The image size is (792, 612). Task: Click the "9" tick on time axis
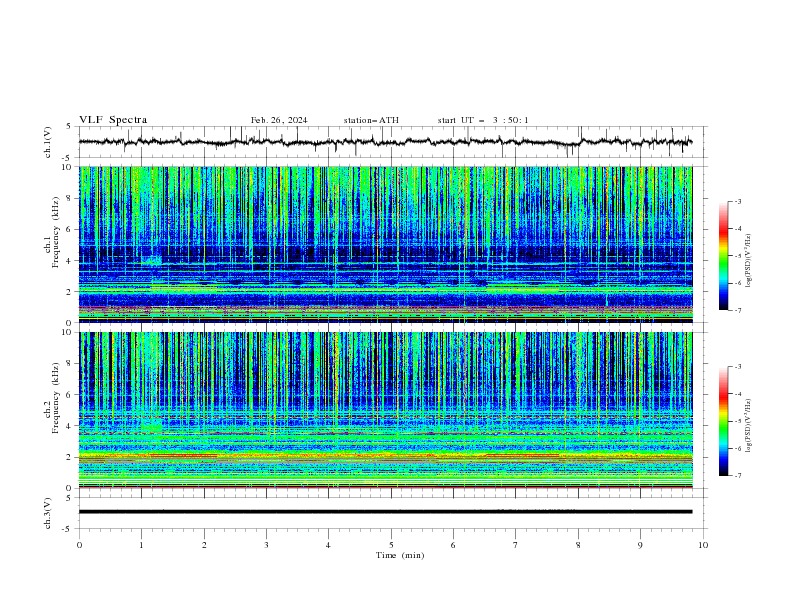(640, 545)
